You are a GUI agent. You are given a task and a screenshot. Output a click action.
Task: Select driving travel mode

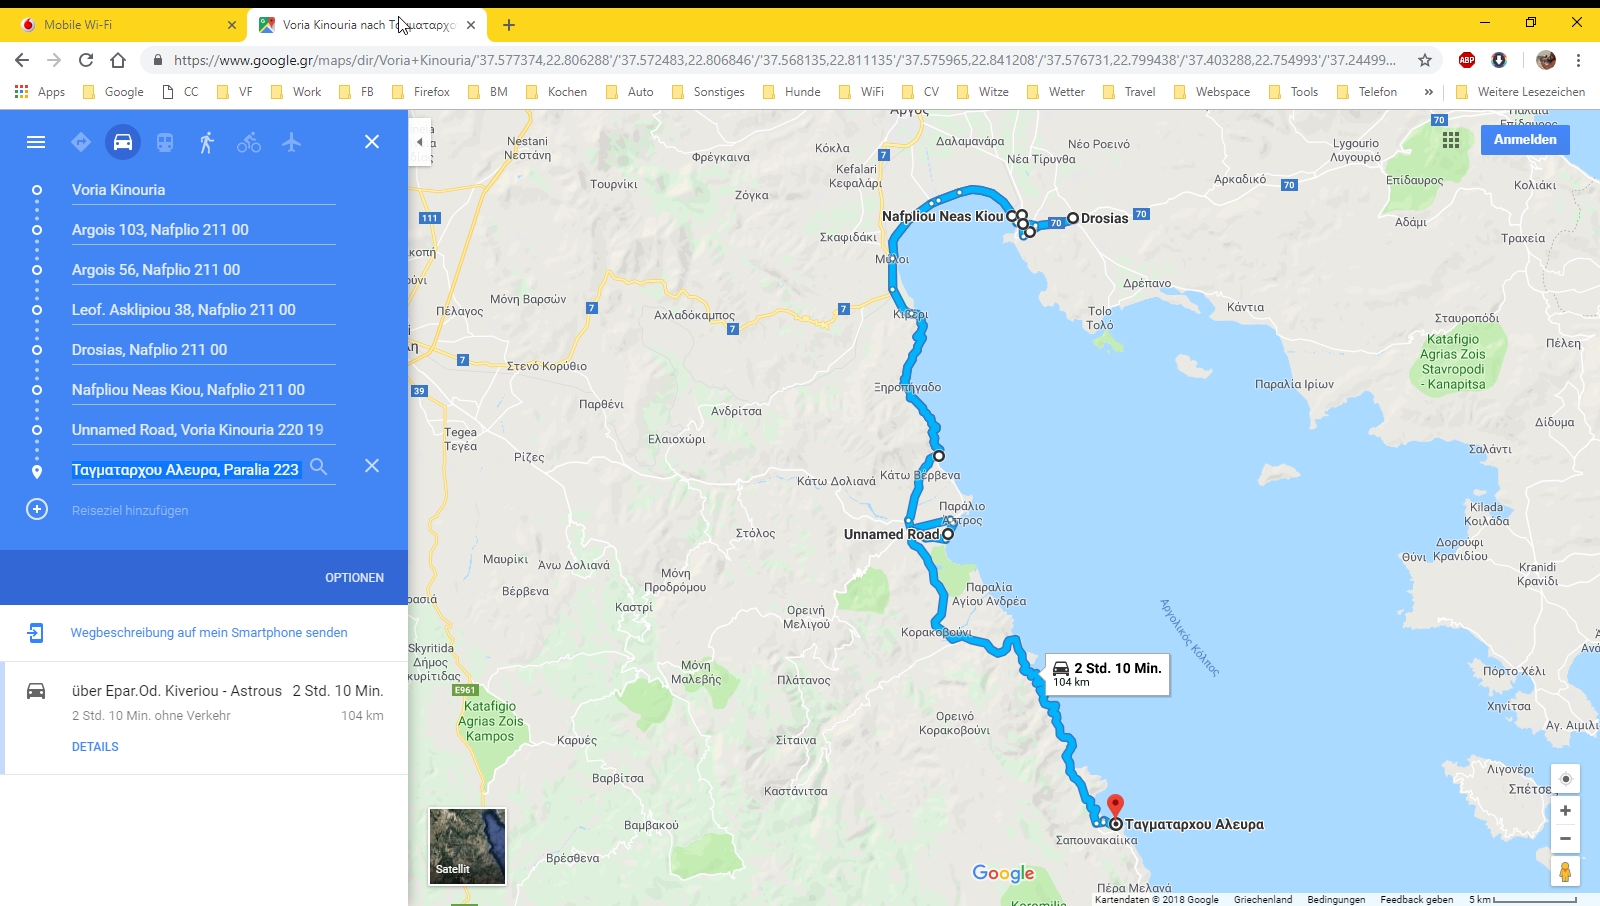(x=123, y=142)
